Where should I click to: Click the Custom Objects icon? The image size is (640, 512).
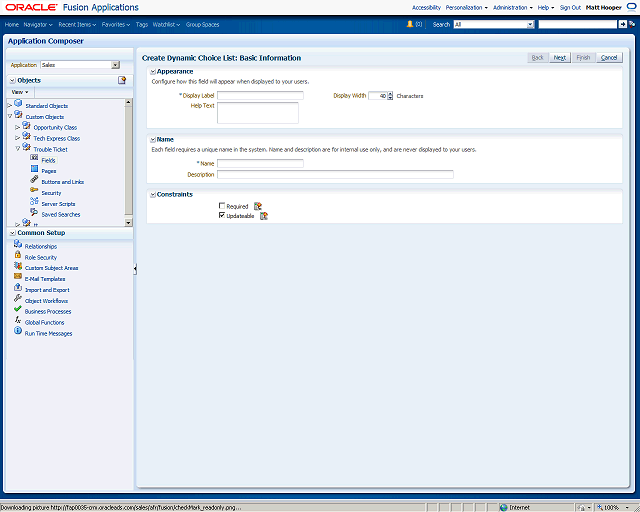point(18,114)
